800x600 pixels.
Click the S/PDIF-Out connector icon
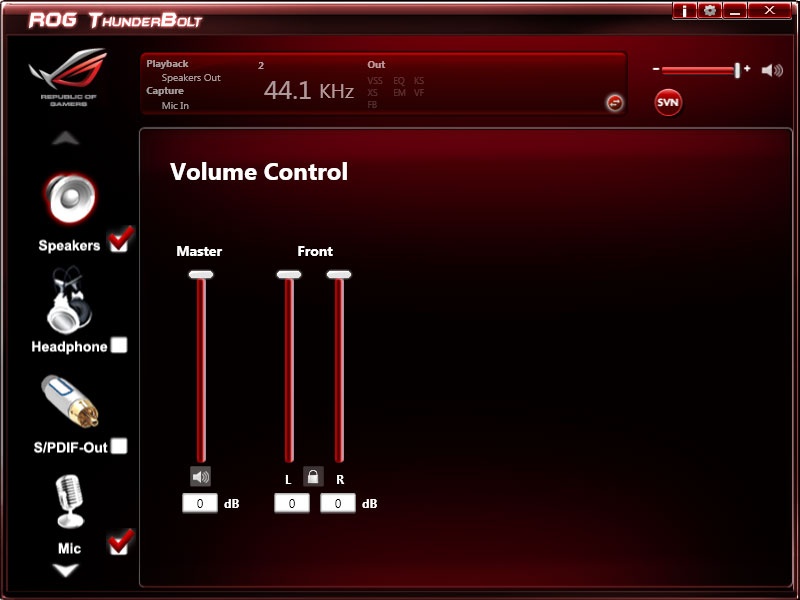tap(70, 401)
